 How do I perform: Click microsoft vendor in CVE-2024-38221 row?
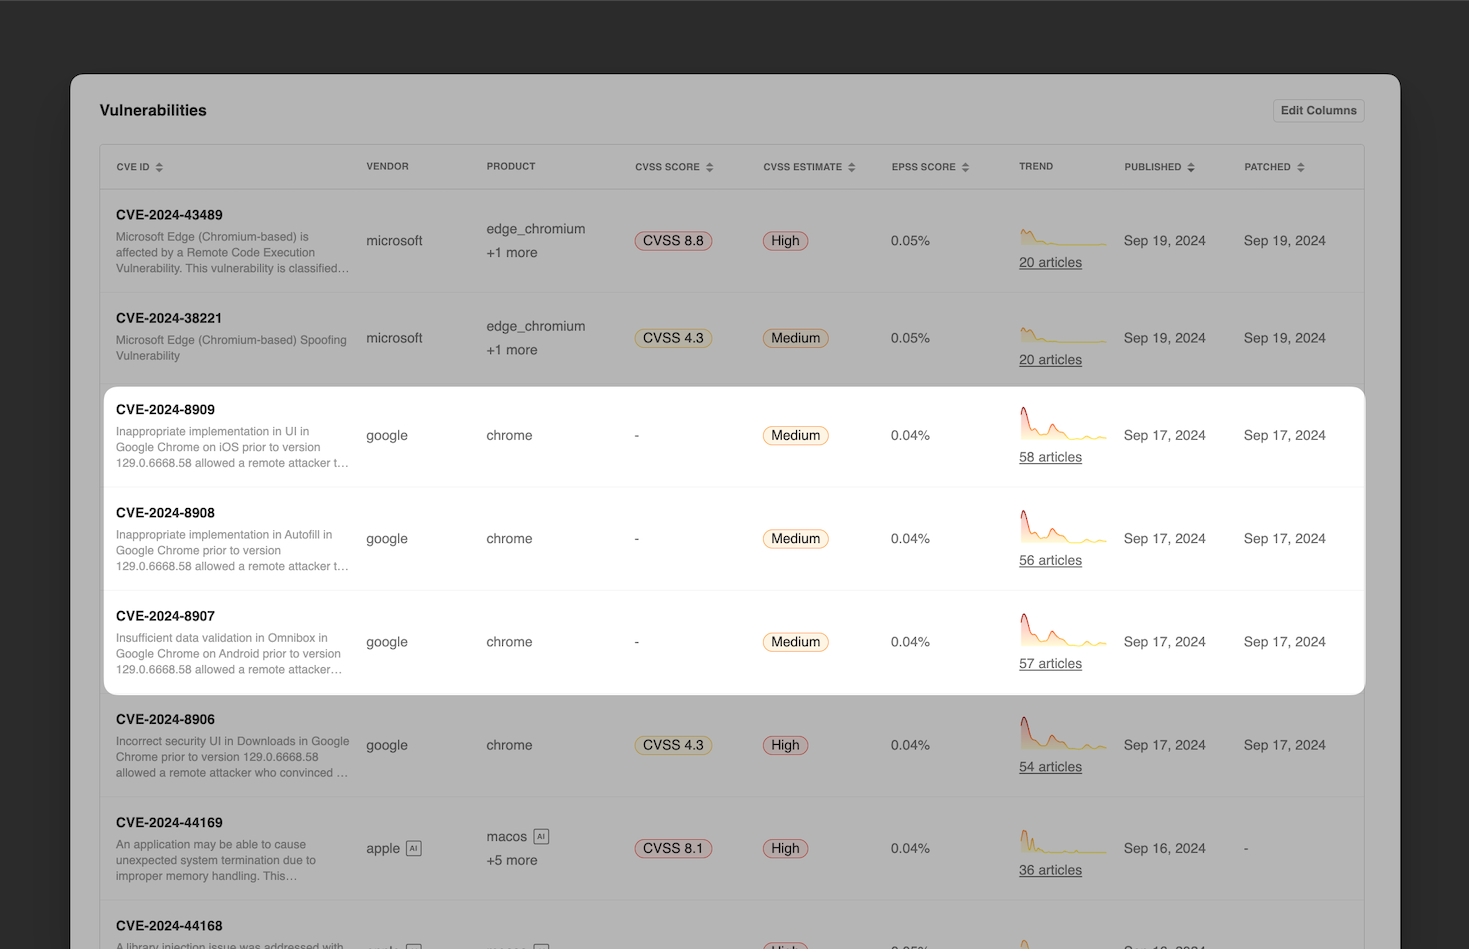394,338
